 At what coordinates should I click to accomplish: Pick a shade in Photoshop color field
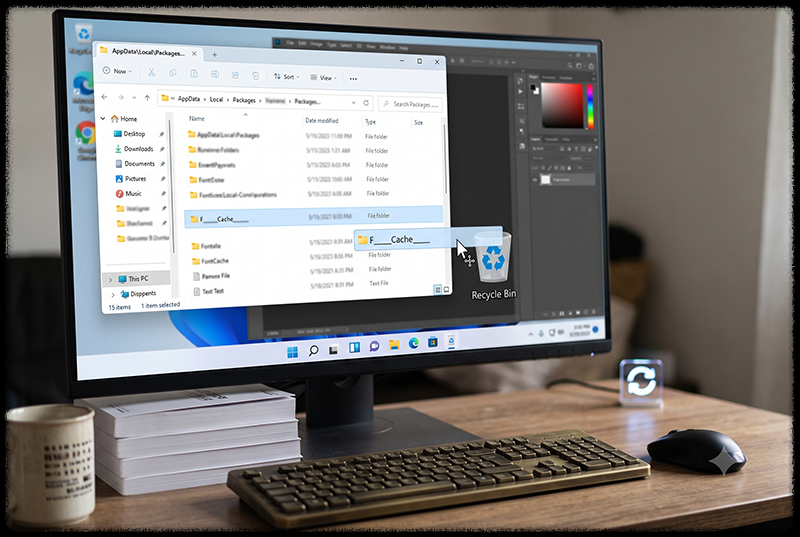[x=562, y=105]
